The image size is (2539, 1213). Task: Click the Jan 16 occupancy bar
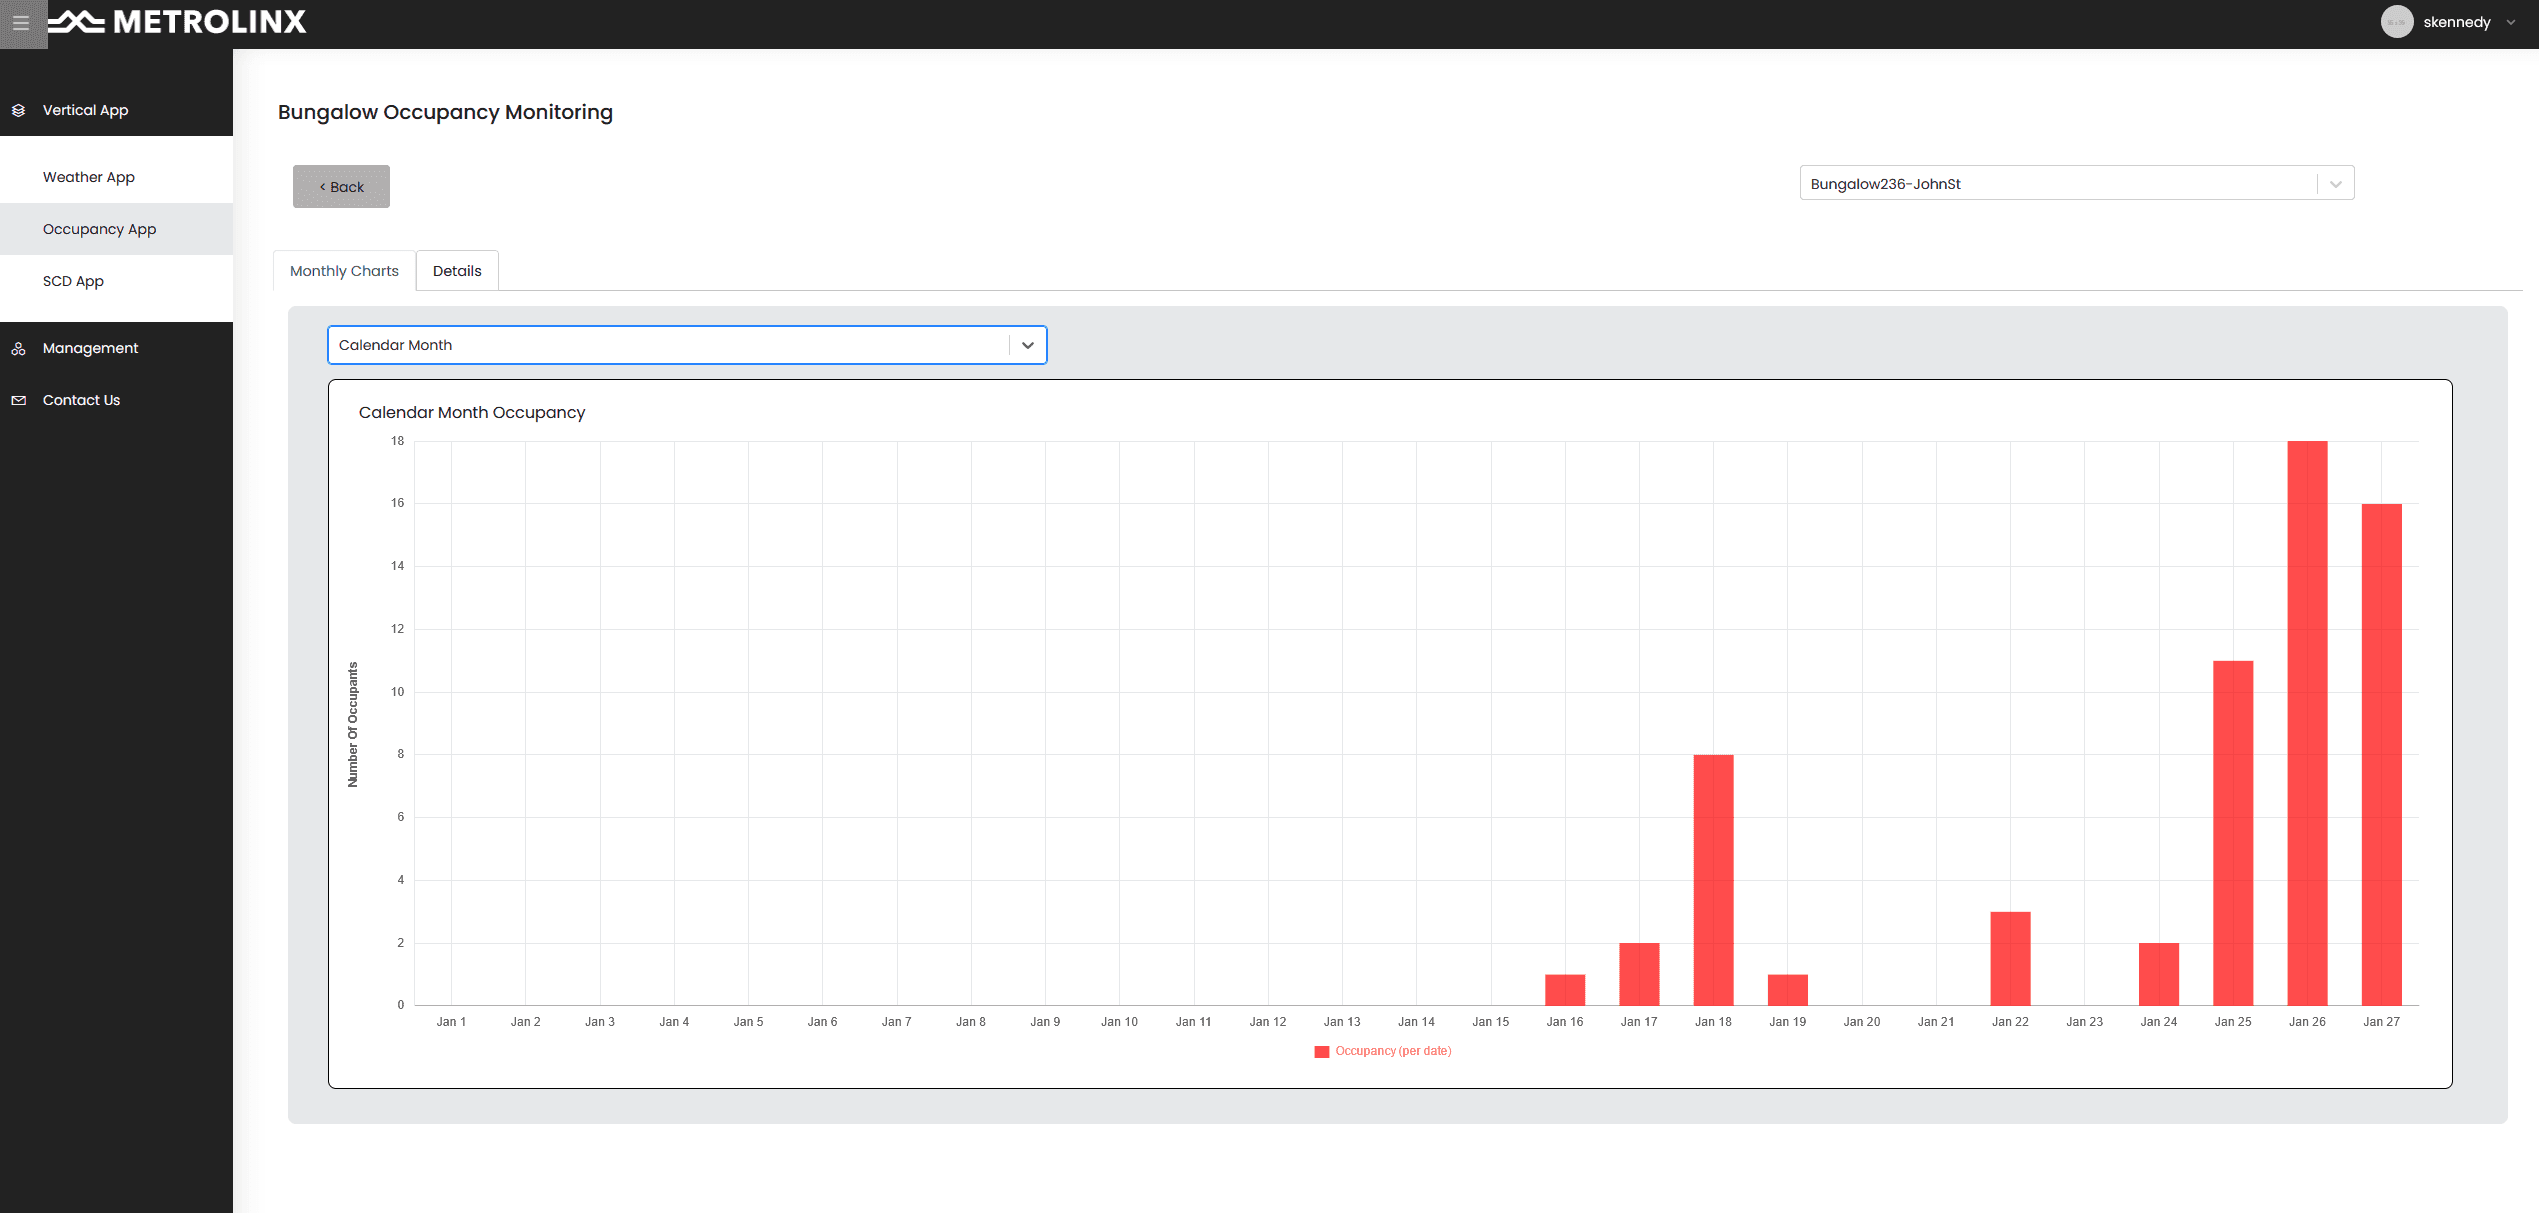pyautogui.click(x=1565, y=990)
